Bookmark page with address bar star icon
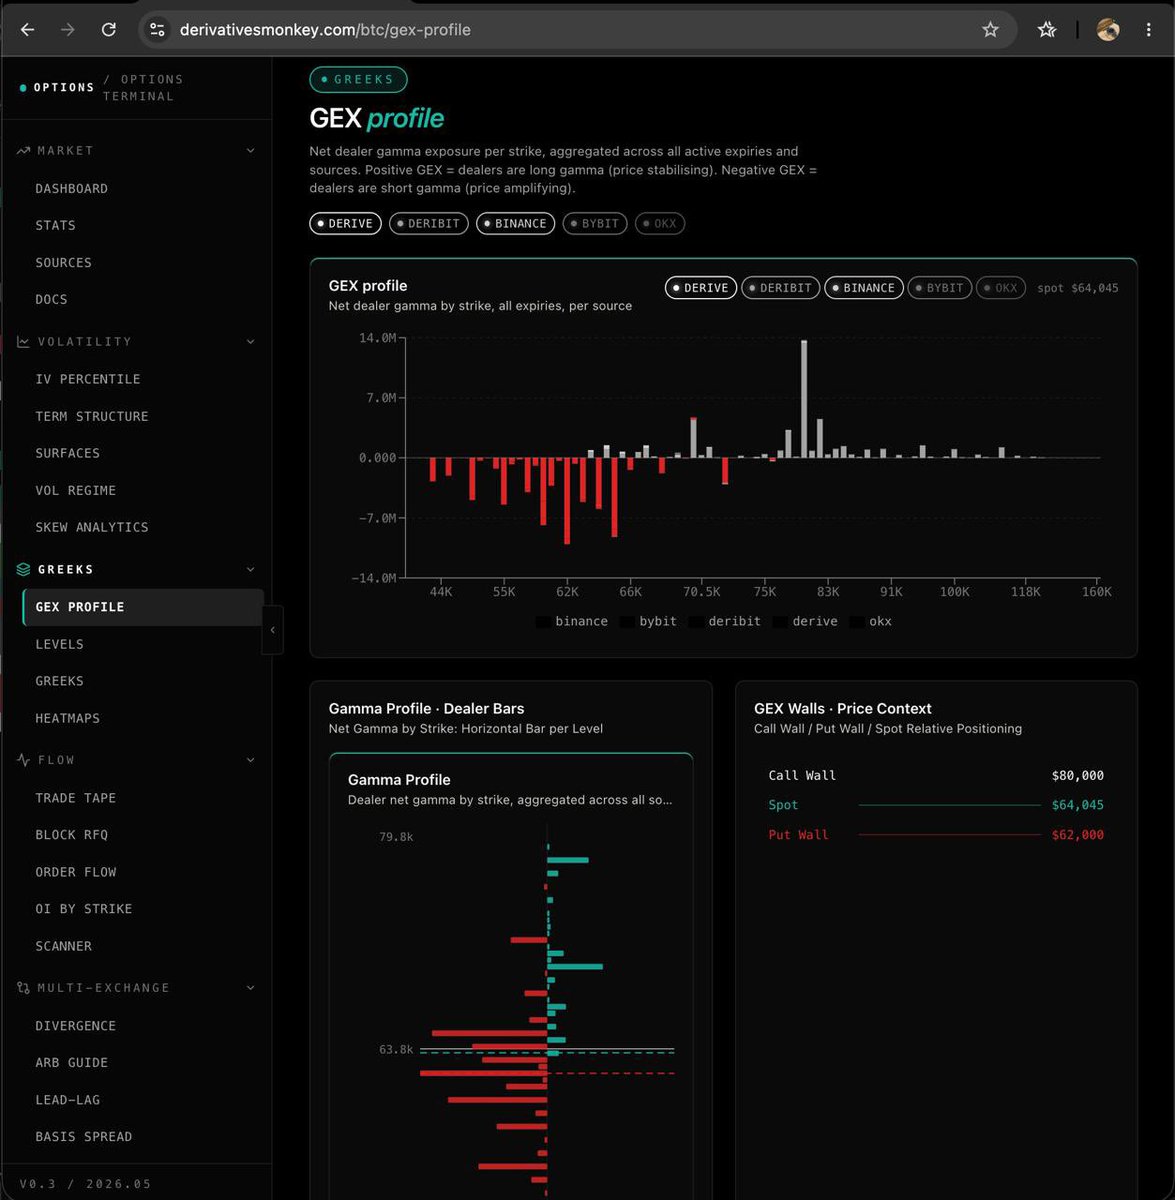Screen dimensions: 1175x1200 pos(990,30)
